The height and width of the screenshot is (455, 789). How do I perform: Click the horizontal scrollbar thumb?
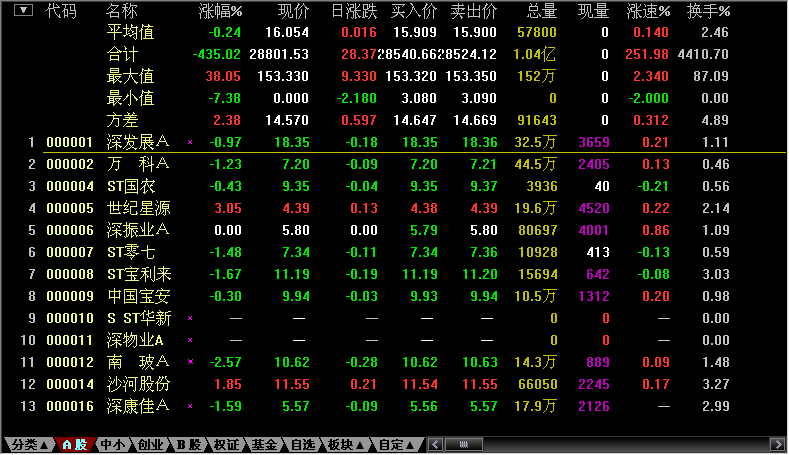463,445
